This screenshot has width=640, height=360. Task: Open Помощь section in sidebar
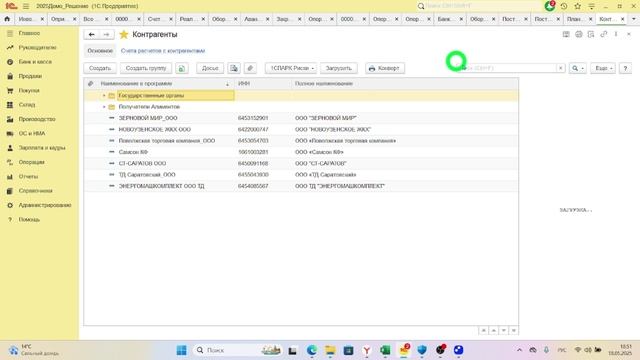pos(29,220)
